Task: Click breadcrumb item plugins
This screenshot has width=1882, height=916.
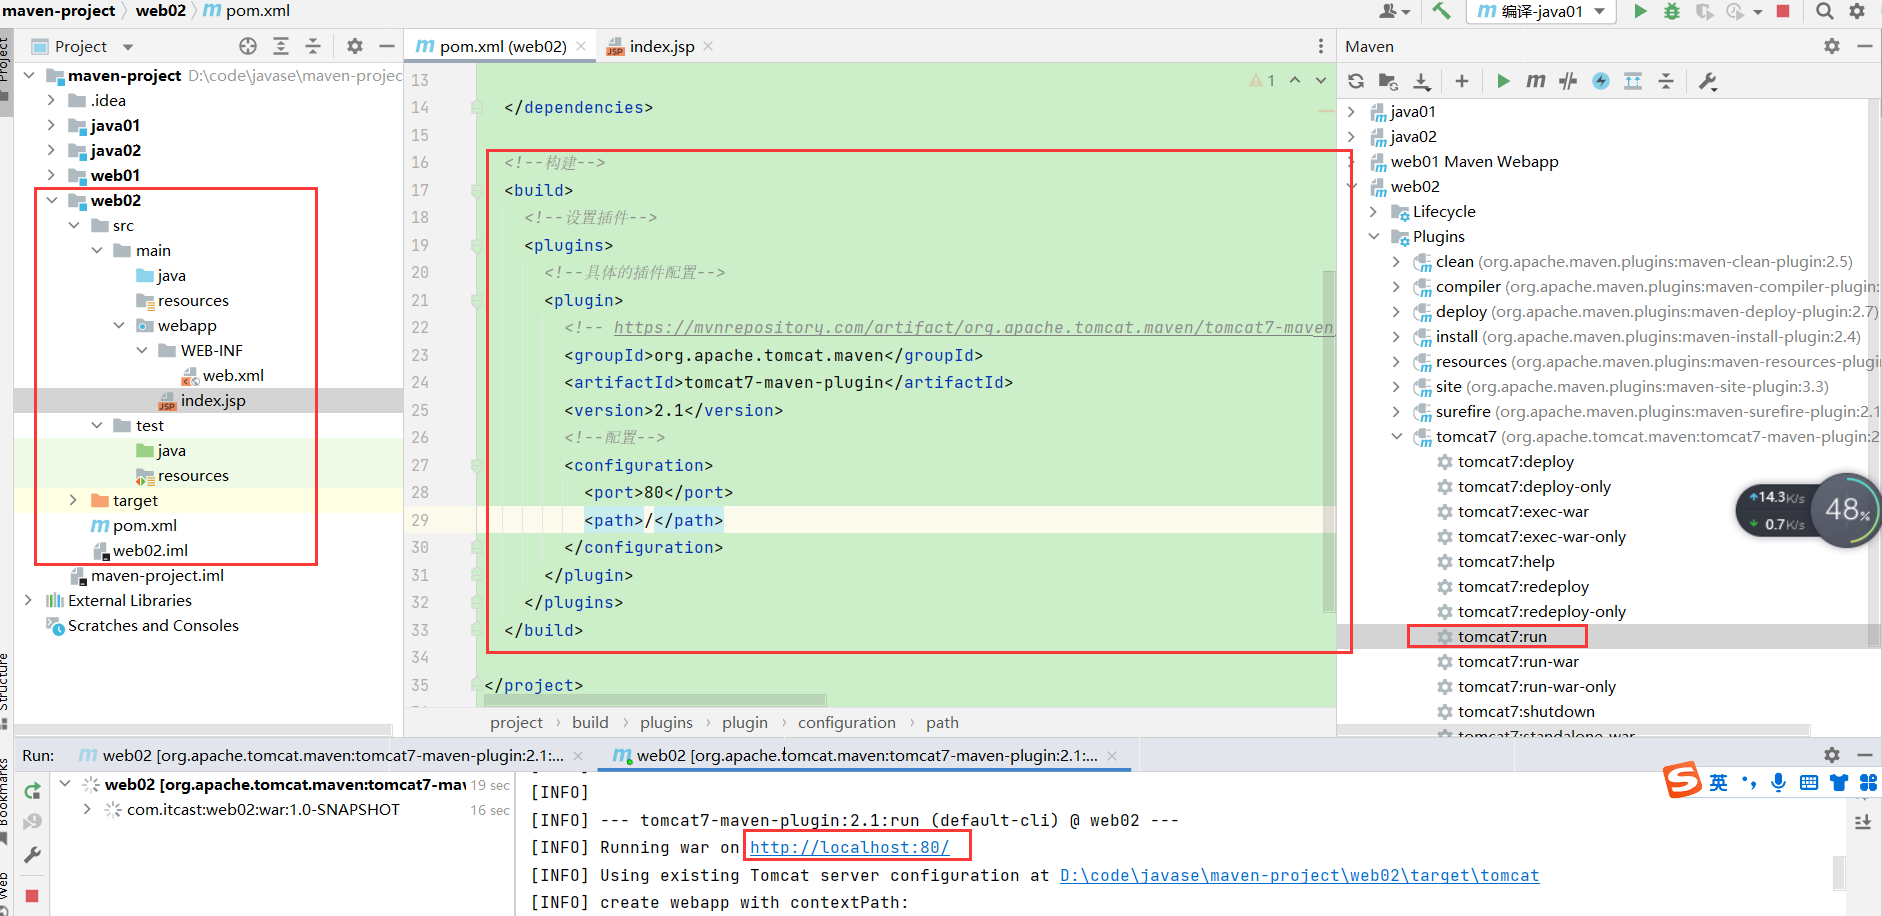Action: coord(666,722)
